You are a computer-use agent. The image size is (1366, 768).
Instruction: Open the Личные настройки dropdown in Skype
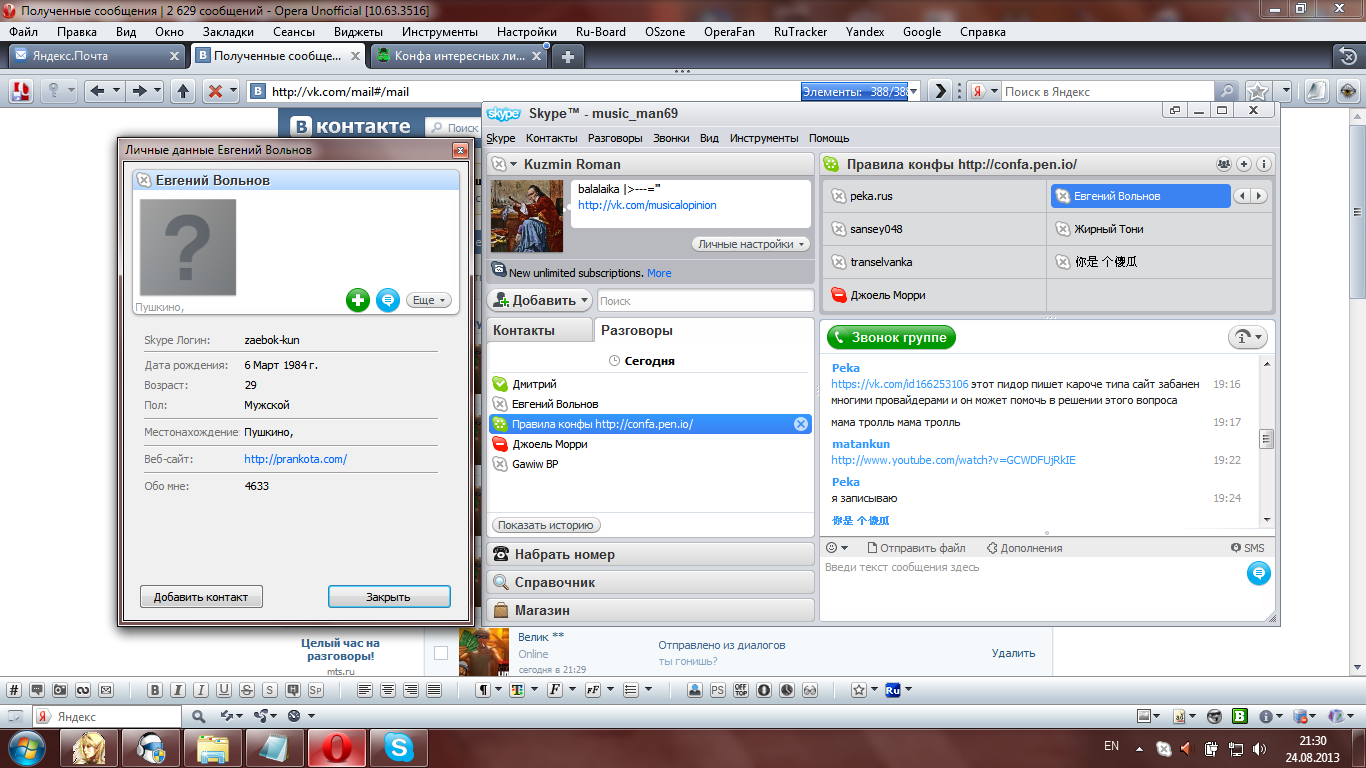[x=751, y=244]
